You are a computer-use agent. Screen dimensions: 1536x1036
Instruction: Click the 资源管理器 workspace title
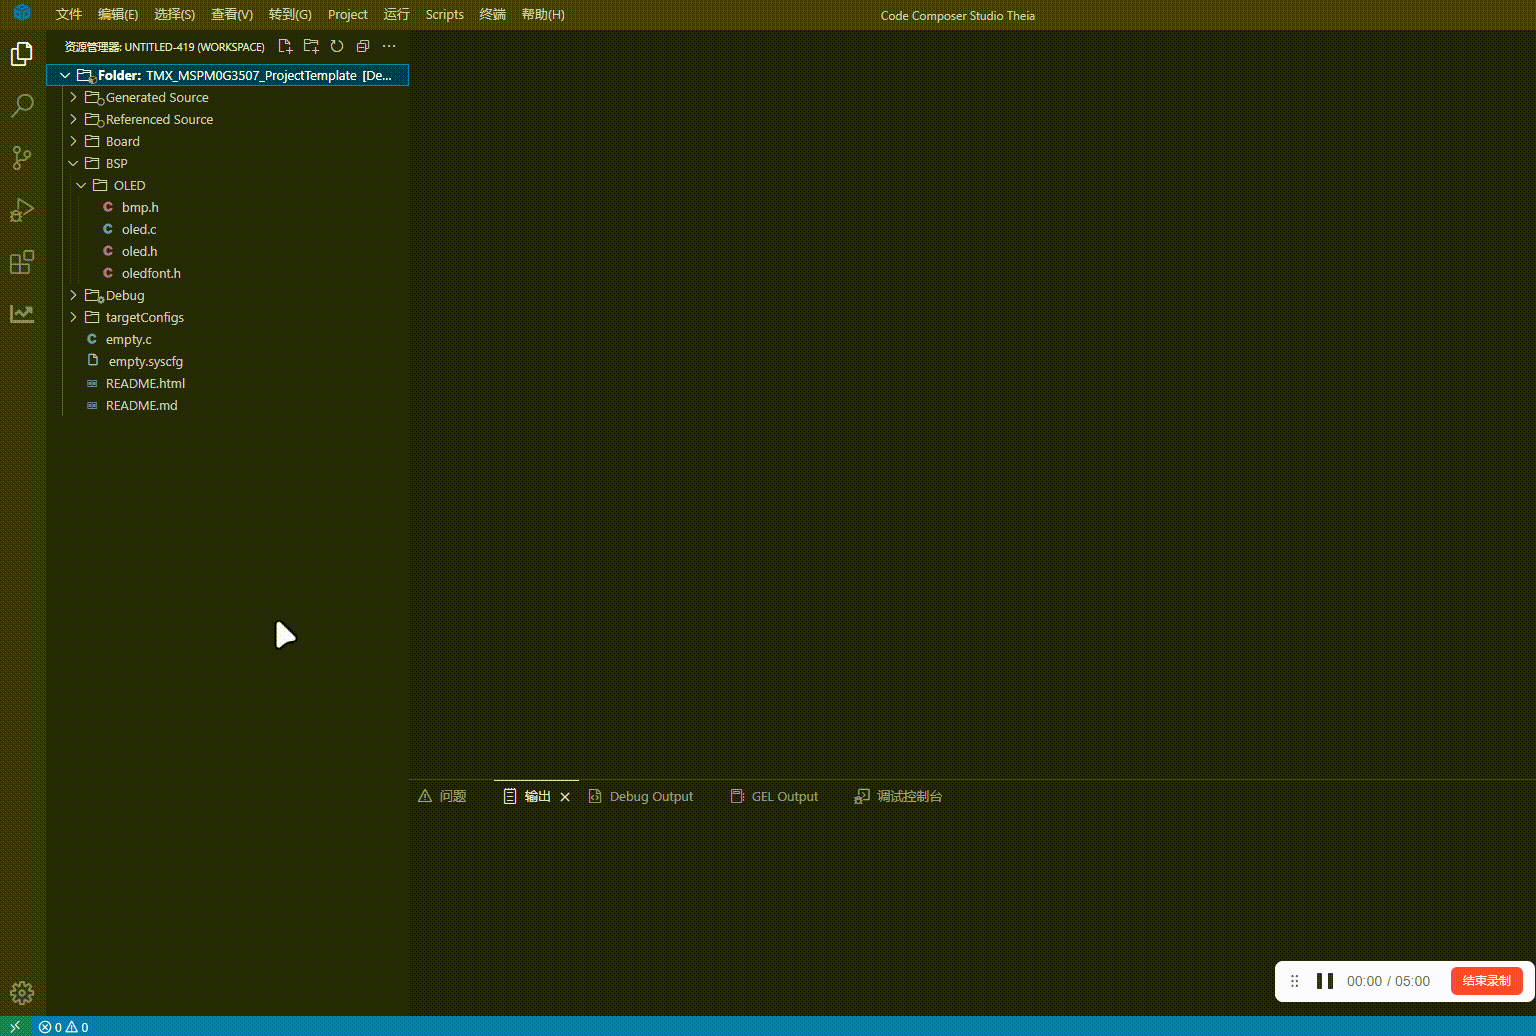[165, 47]
